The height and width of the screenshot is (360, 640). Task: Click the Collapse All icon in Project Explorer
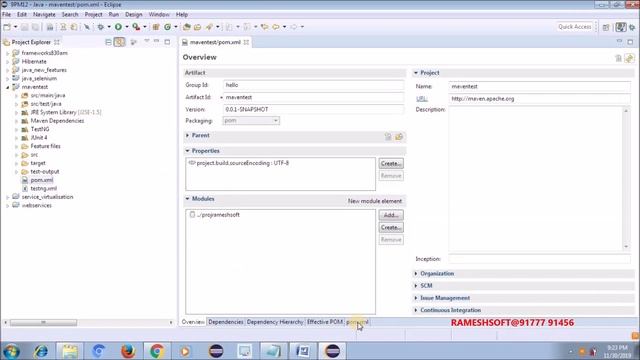click(x=108, y=42)
